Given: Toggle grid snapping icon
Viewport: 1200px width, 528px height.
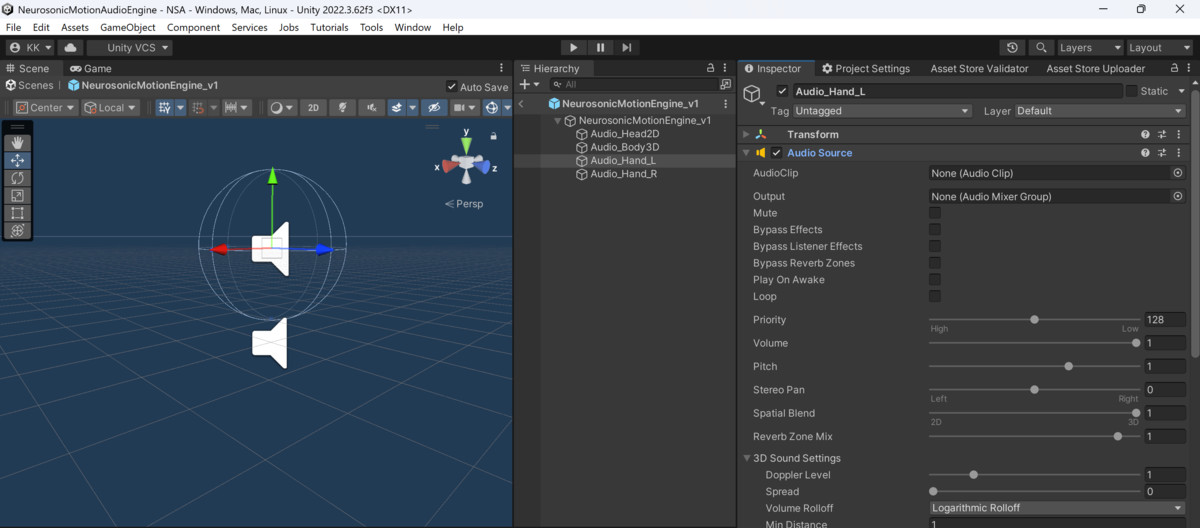Looking at the screenshot, I should click(x=198, y=107).
